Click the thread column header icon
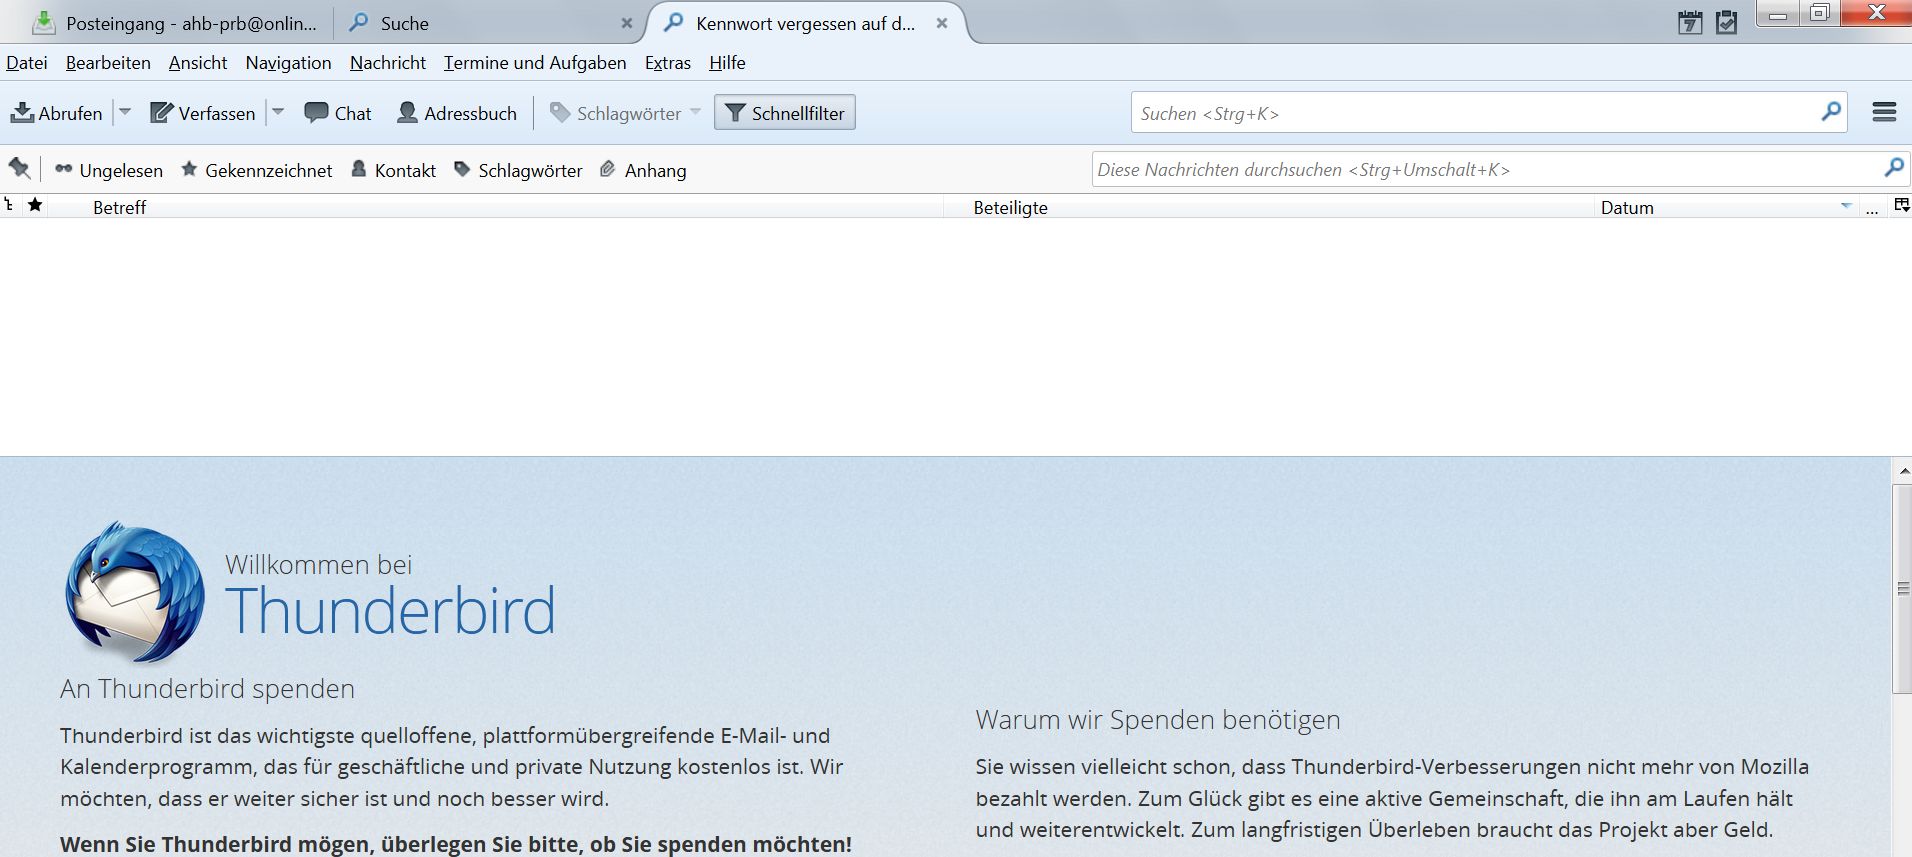Screen dimensions: 1912x857 [x=9, y=205]
